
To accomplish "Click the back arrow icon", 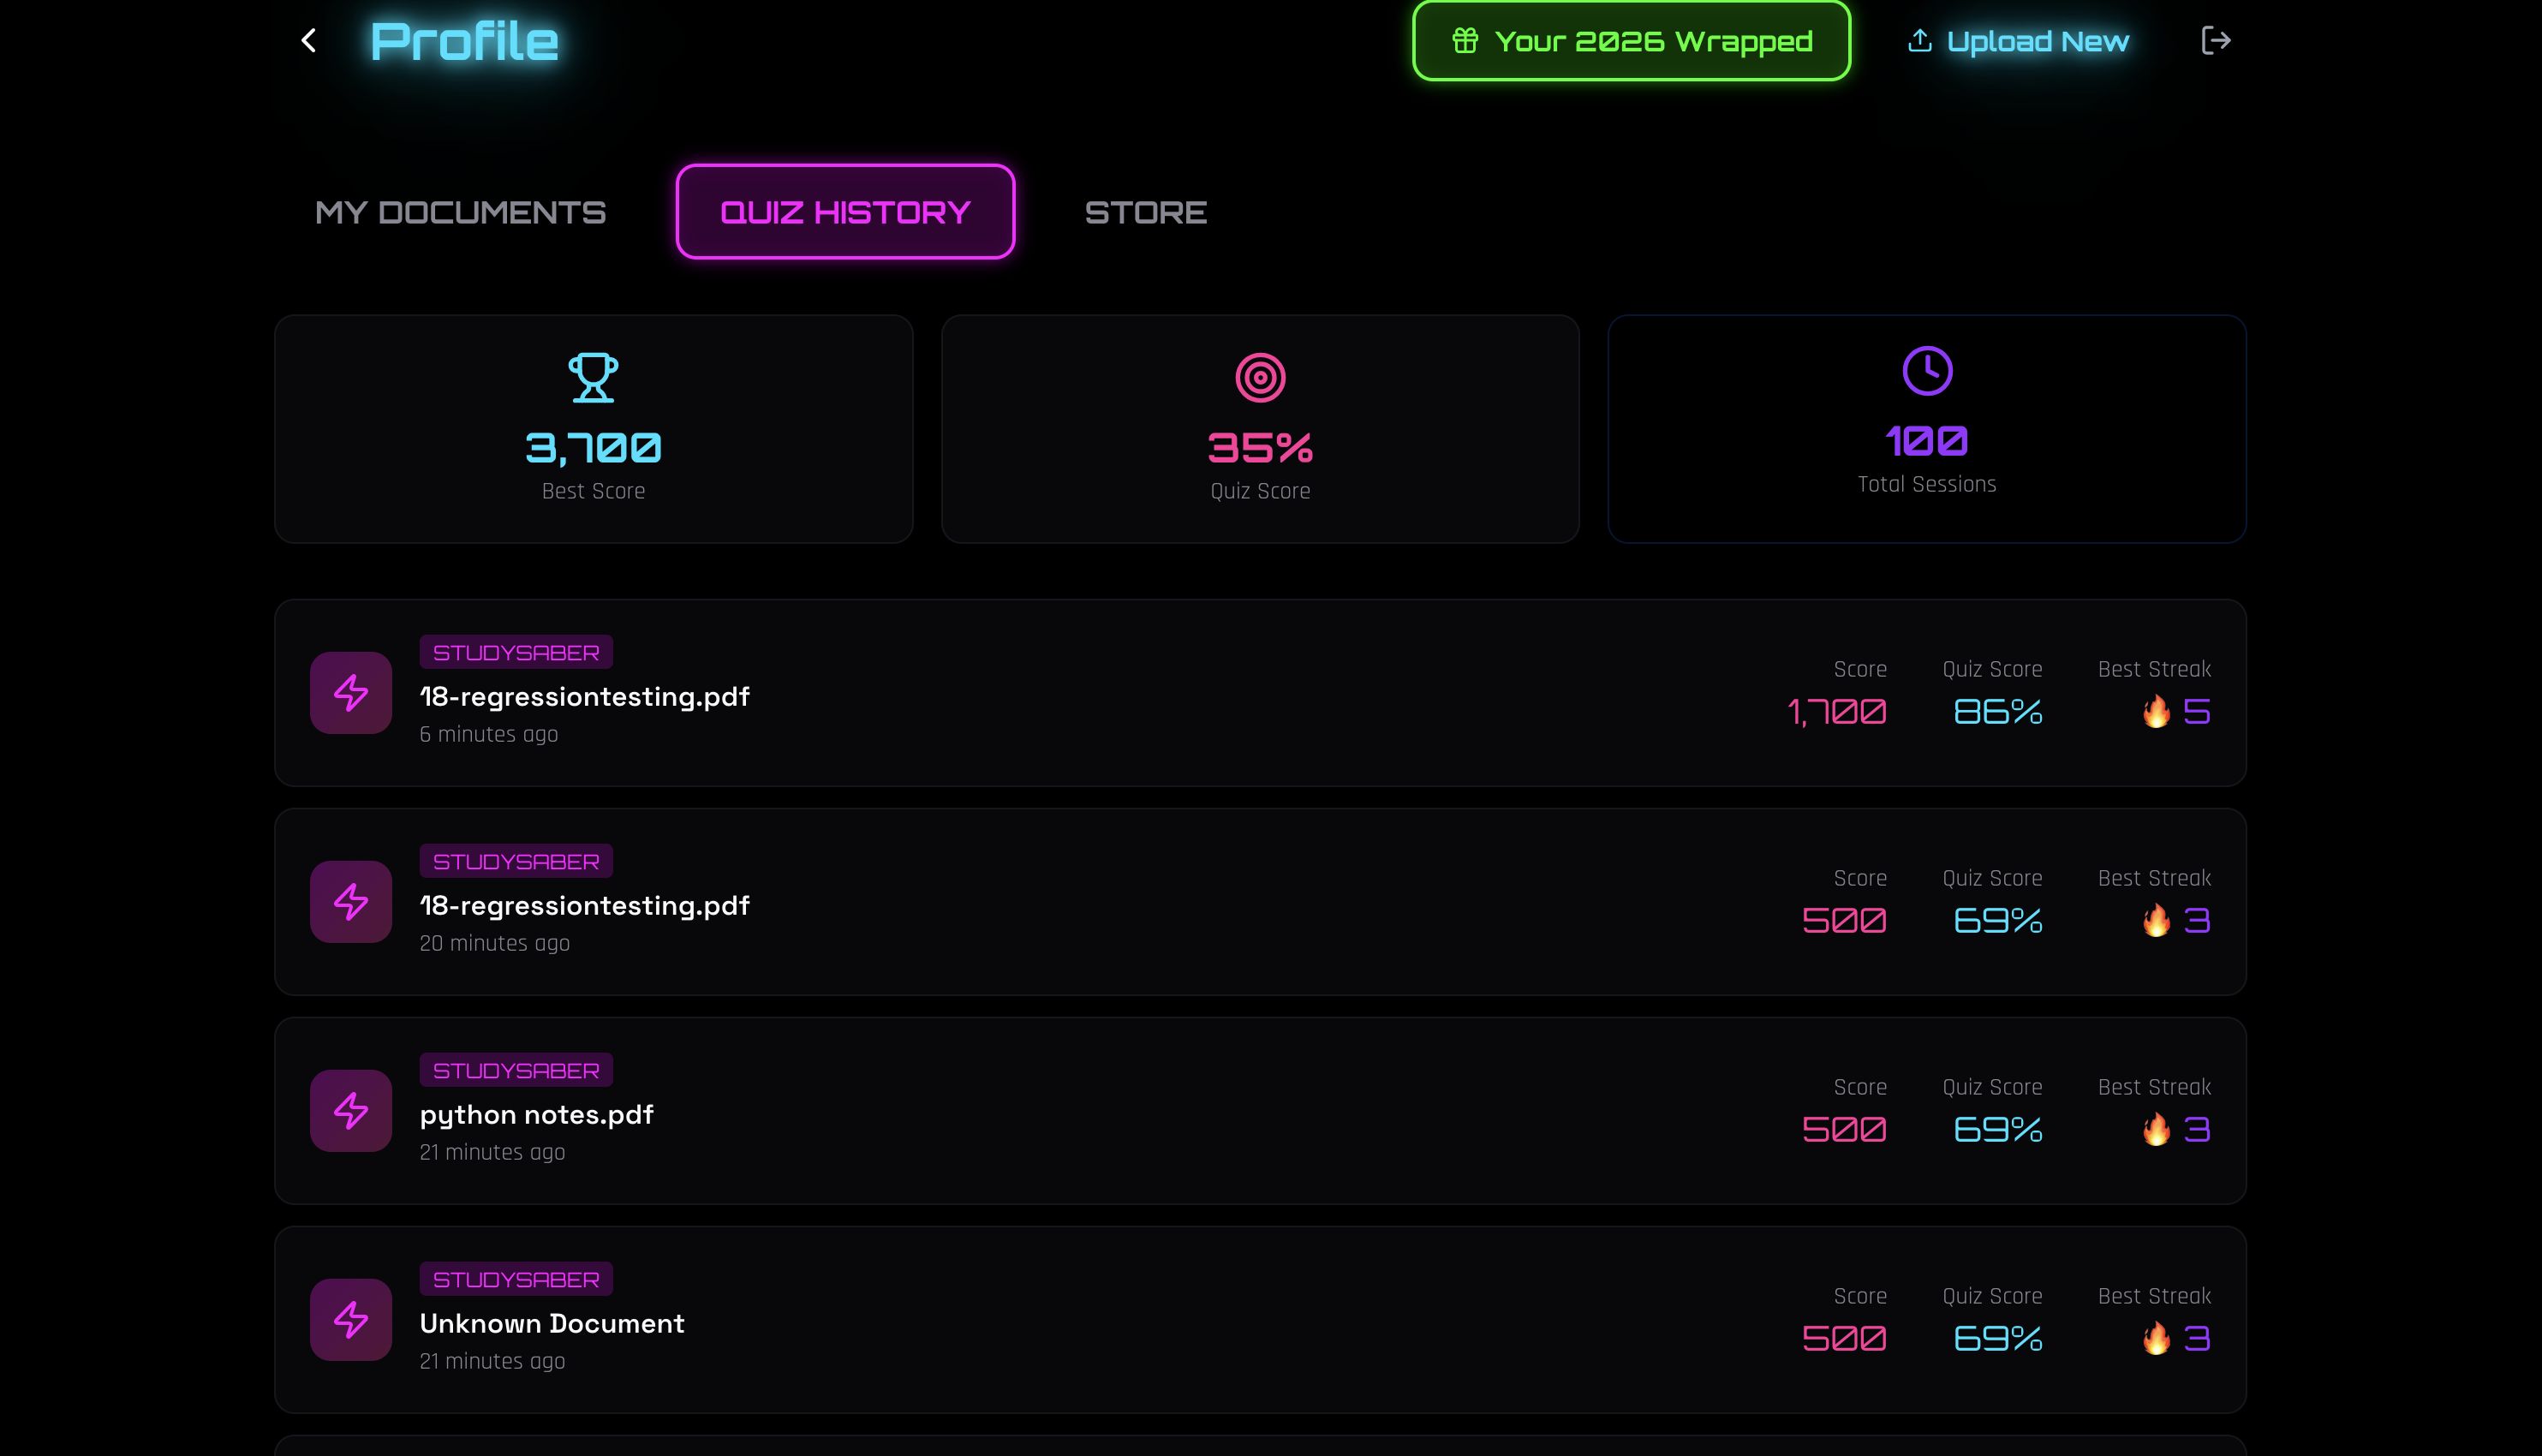I will [309, 41].
